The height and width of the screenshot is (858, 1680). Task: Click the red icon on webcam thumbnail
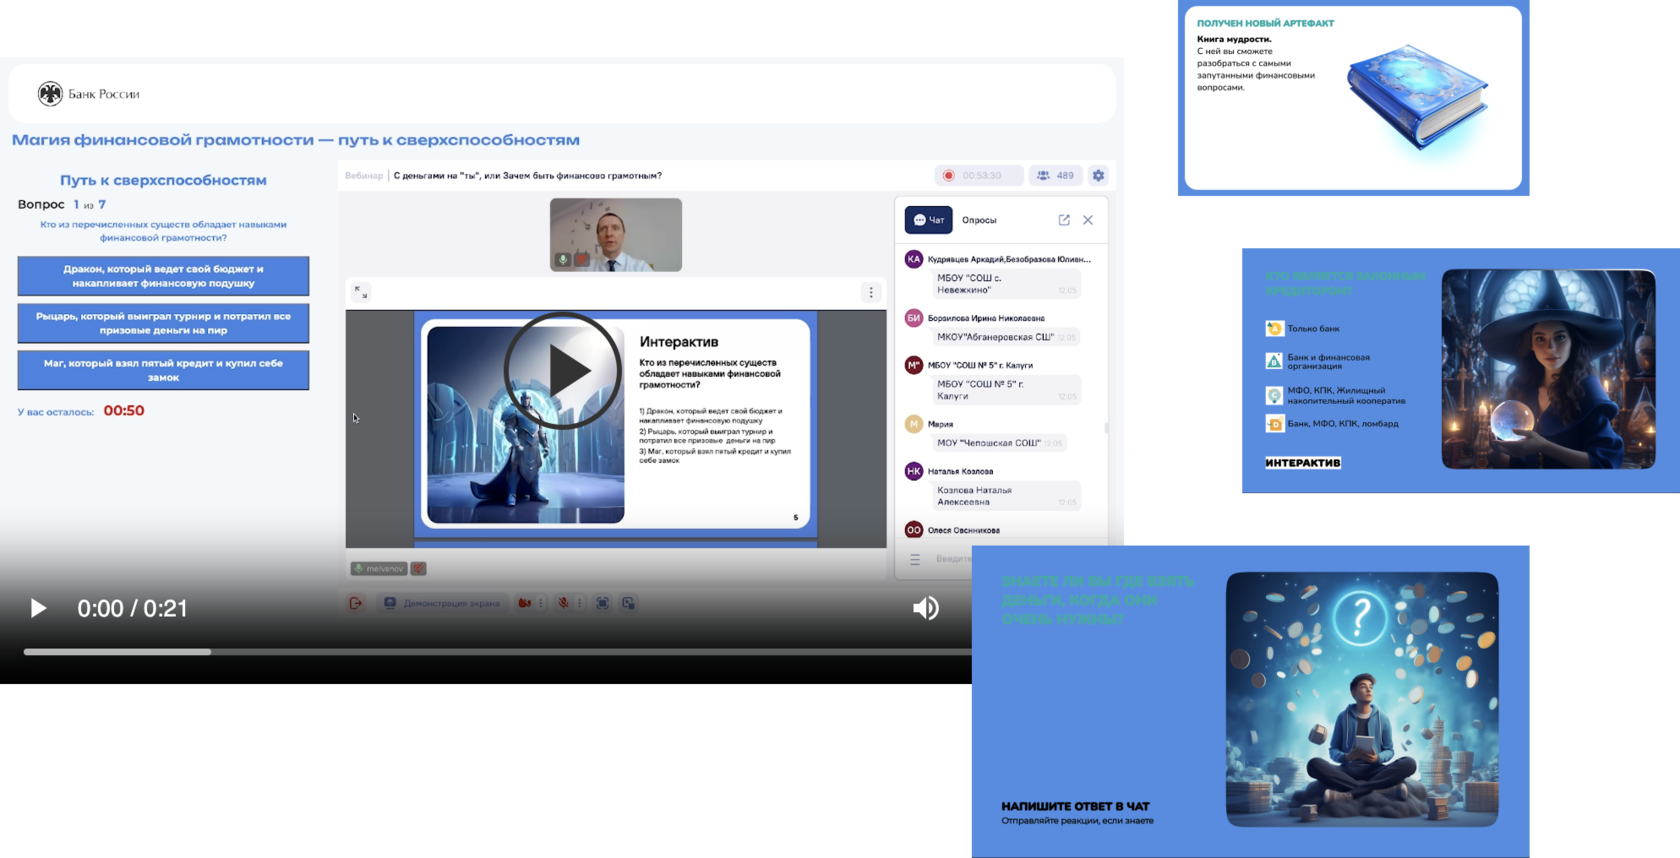coord(582,260)
